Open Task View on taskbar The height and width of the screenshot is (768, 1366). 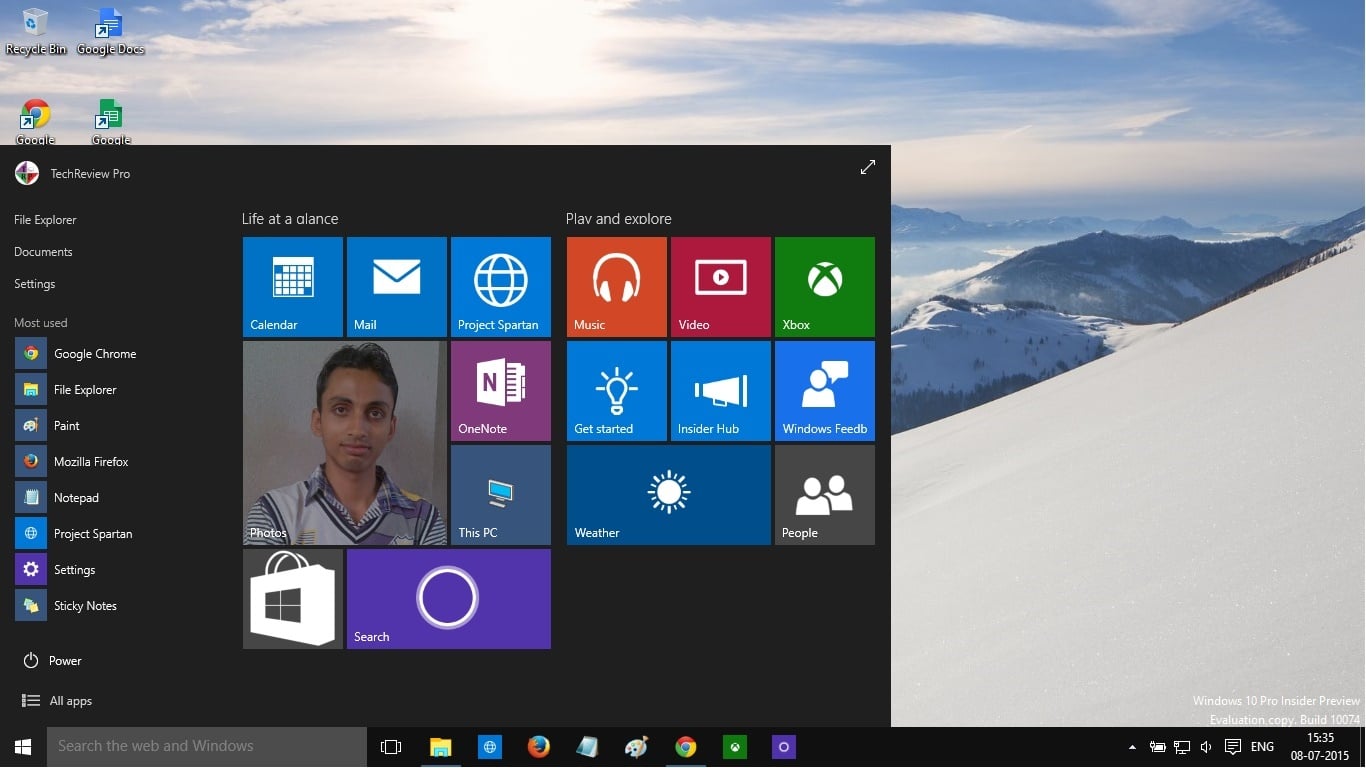point(391,747)
